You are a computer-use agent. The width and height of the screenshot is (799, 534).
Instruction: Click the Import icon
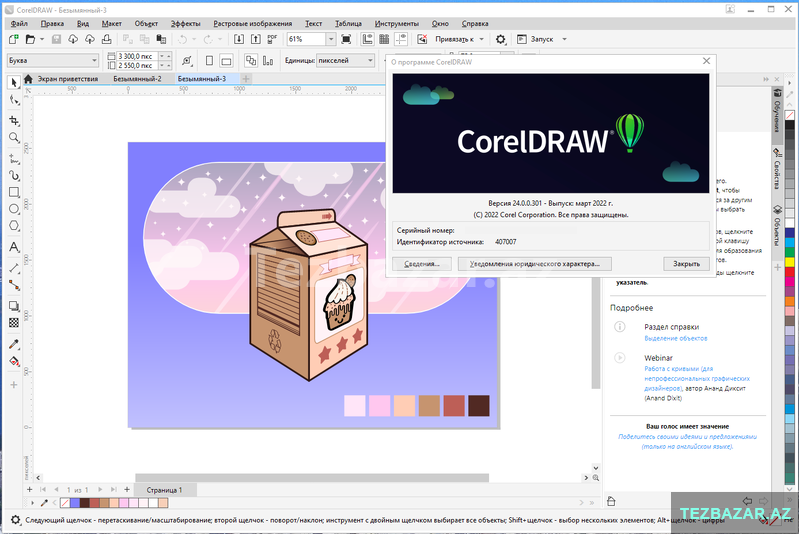pyautogui.click(x=238, y=39)
